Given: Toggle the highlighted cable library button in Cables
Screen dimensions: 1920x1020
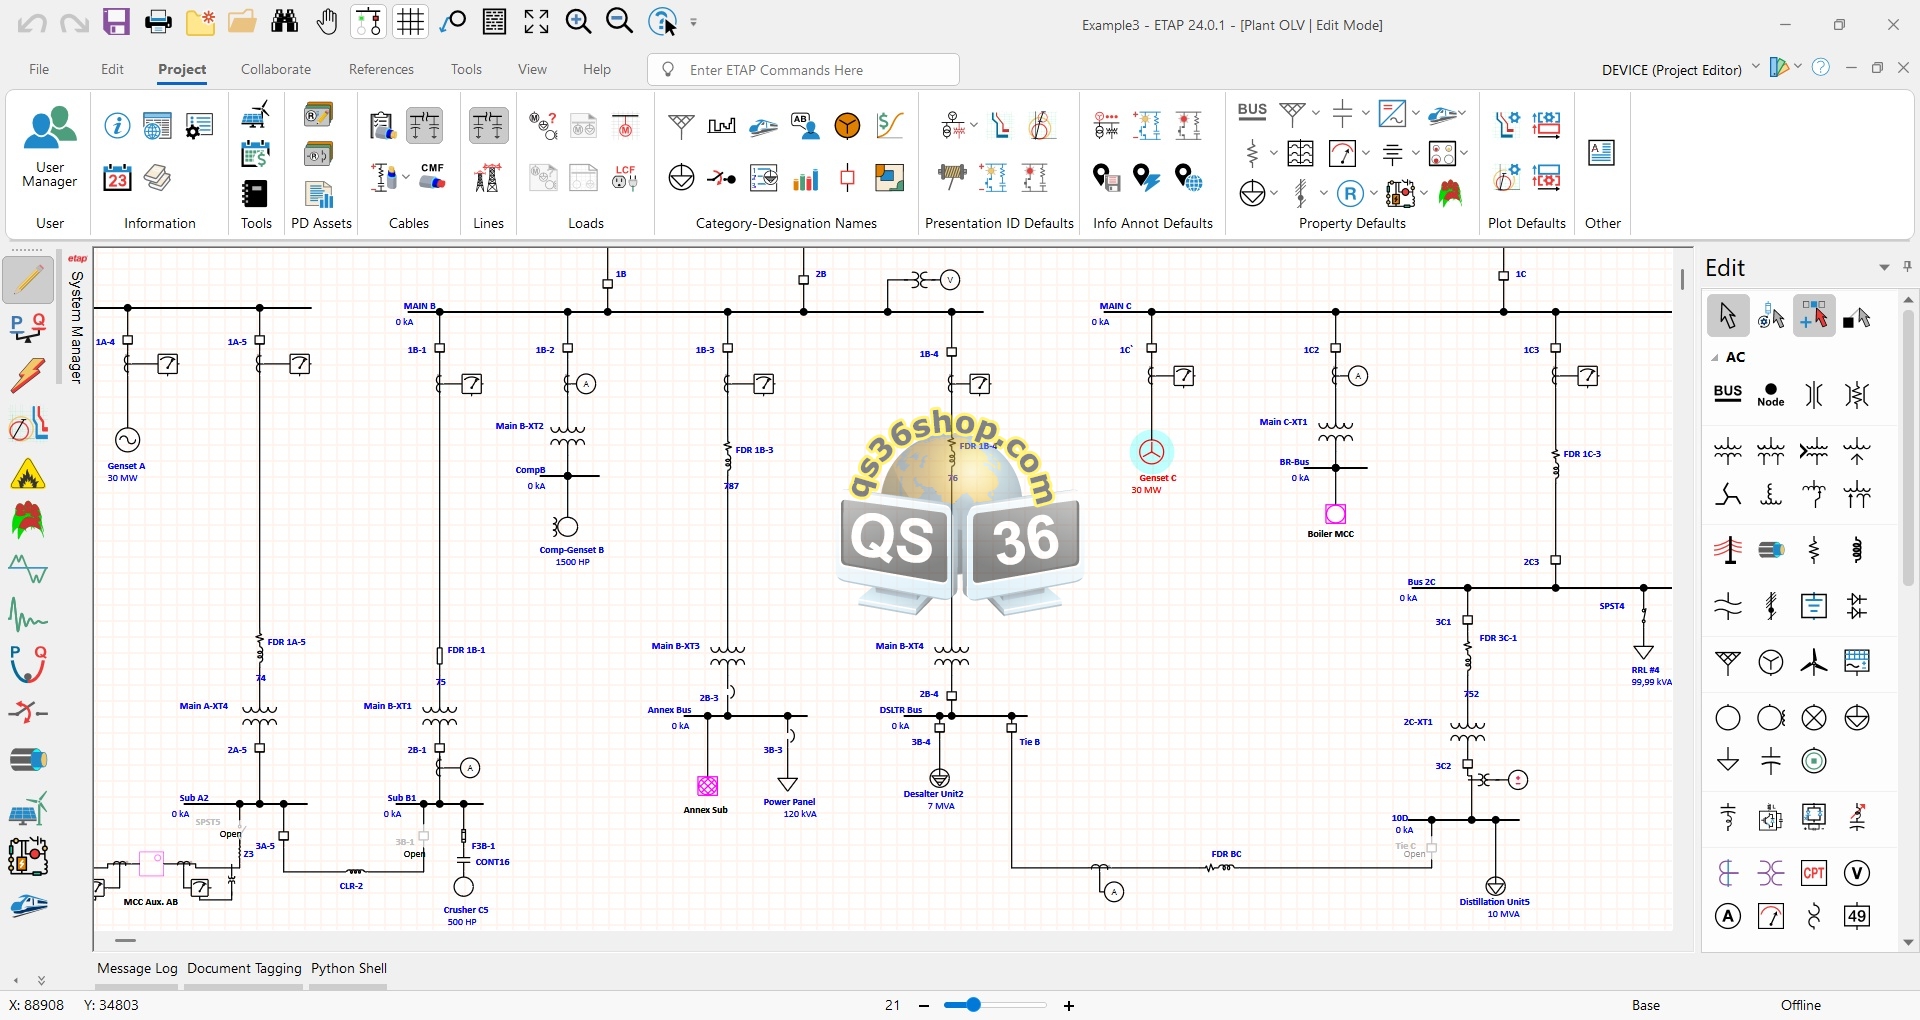Looking at the screenshot, I should pos(425,126).
